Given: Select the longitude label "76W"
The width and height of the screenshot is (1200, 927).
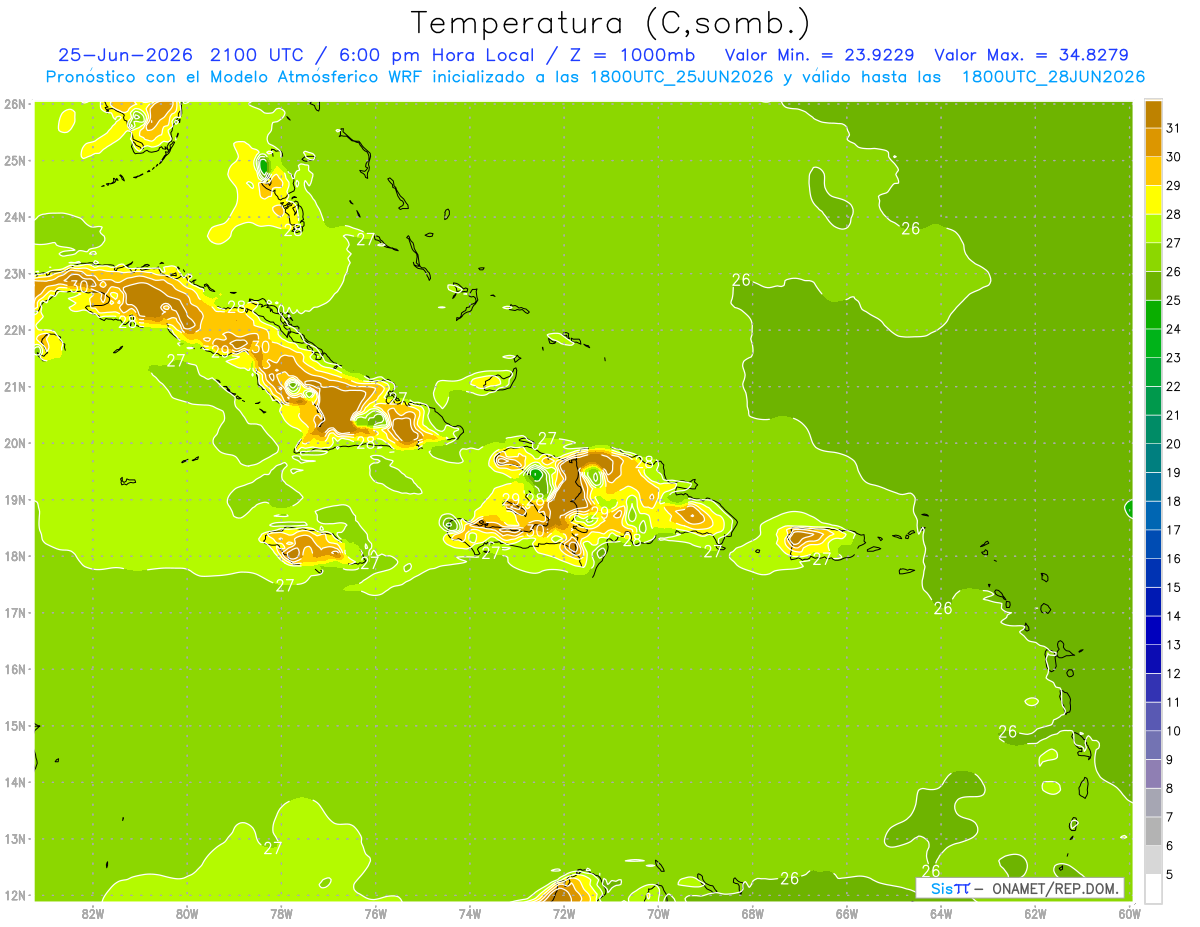Looking at the screenshot, I should pos(375,913).
